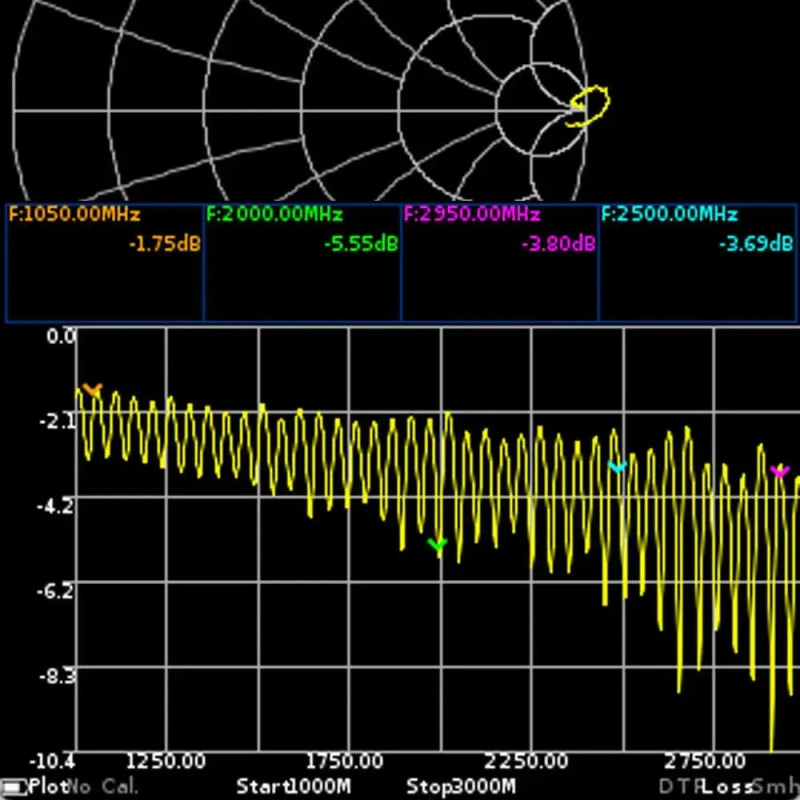The width and height of the screenshot is (800, 800).
Task: Click the orange marker on the trace
Action: point(92,389)
